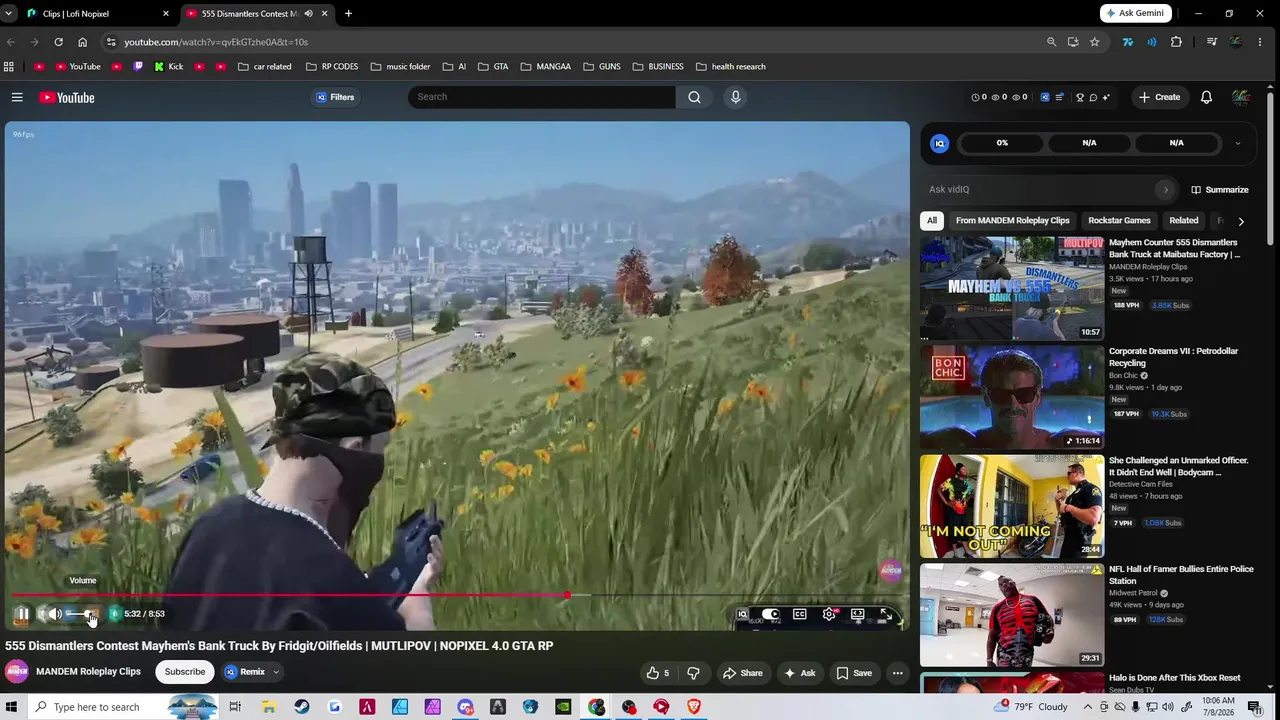Click the Share button

743,673
